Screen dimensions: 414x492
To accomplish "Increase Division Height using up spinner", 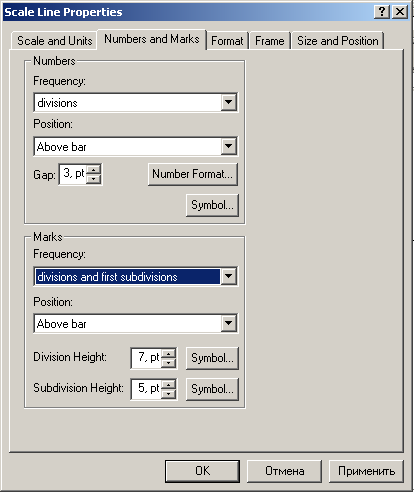I will coord(169,354).
